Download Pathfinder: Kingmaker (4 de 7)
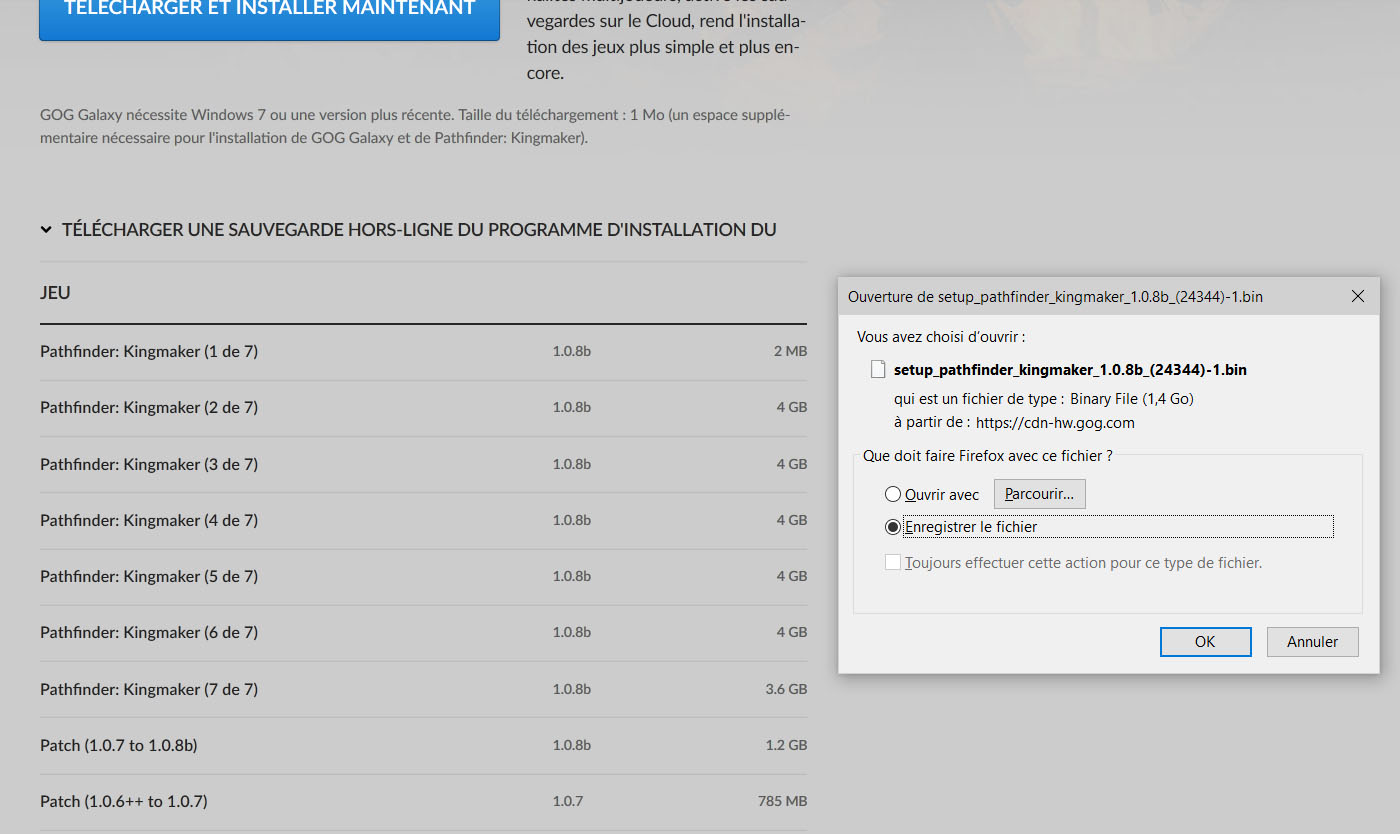1400x834 pixels. point(149,520)
